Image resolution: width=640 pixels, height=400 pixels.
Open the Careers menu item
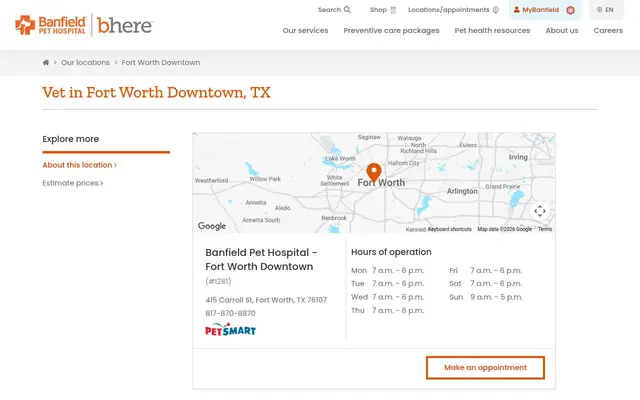608,31
